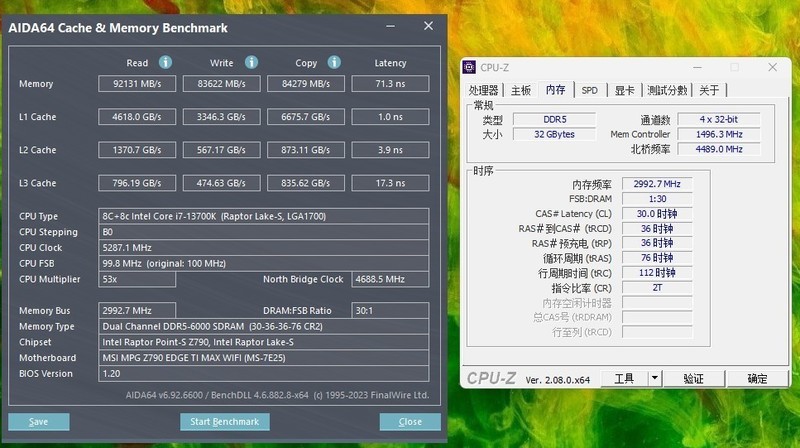Click L2 Cache Copy value 873.11 GB/s
This screenshot has height=448, width=800.
[306, 150]
